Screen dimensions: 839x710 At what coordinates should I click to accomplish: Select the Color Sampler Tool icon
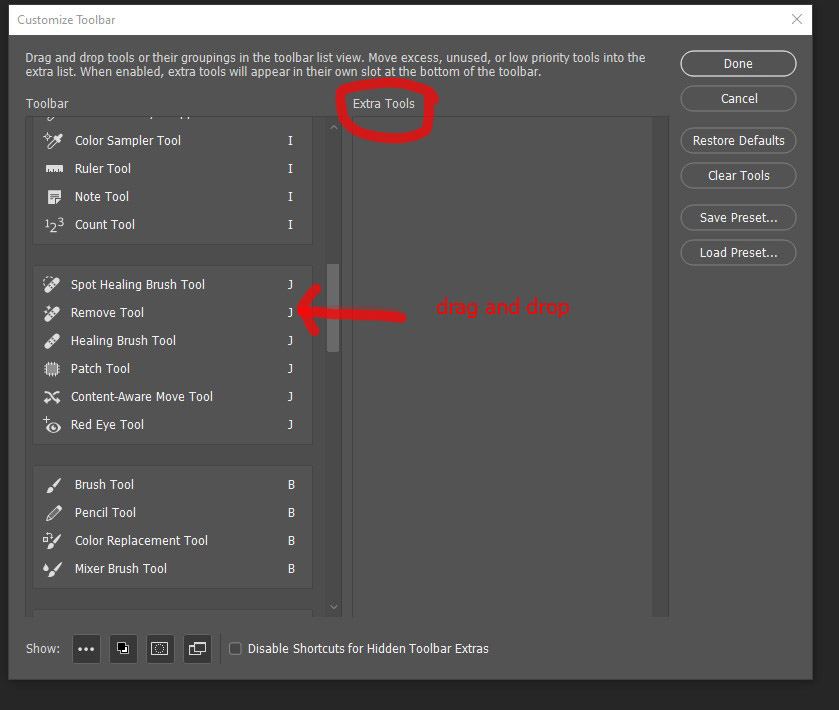click(x=52, y=140)
